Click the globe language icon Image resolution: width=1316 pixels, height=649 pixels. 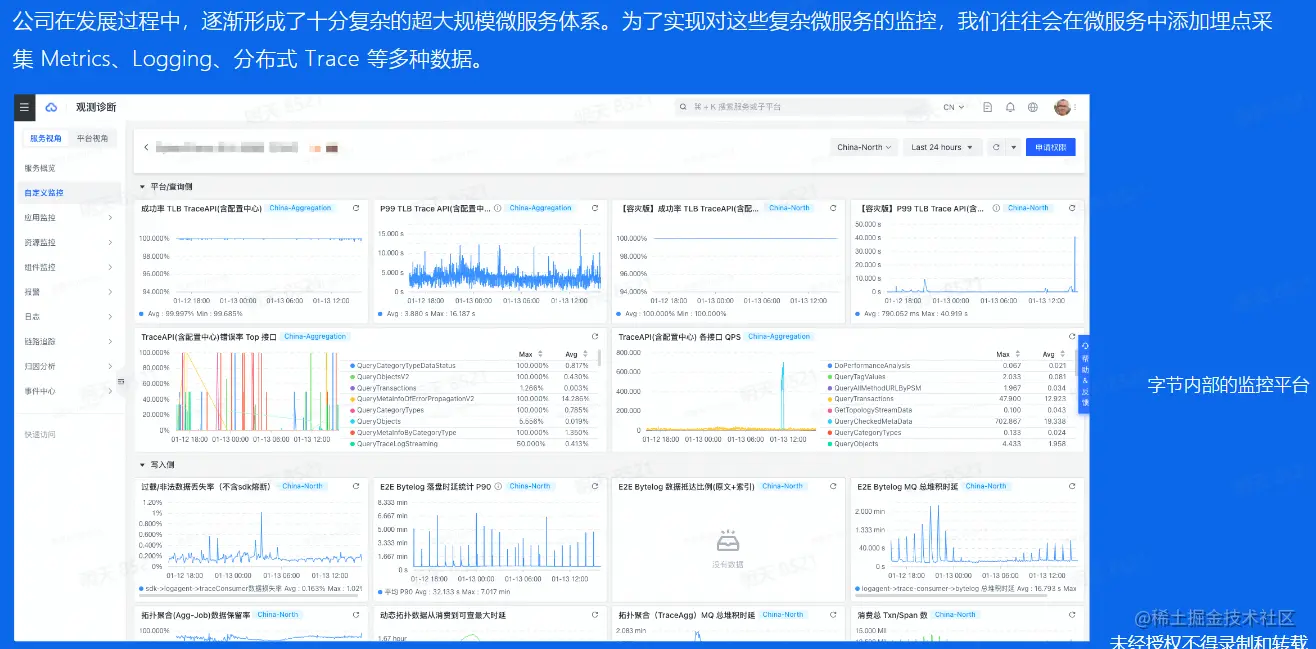coord(1033,107)
